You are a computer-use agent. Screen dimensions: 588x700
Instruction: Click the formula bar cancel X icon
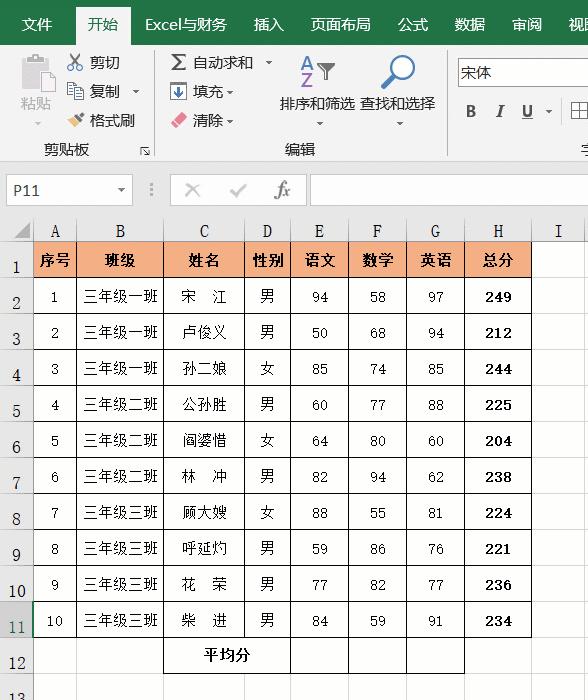click(192, 190)
